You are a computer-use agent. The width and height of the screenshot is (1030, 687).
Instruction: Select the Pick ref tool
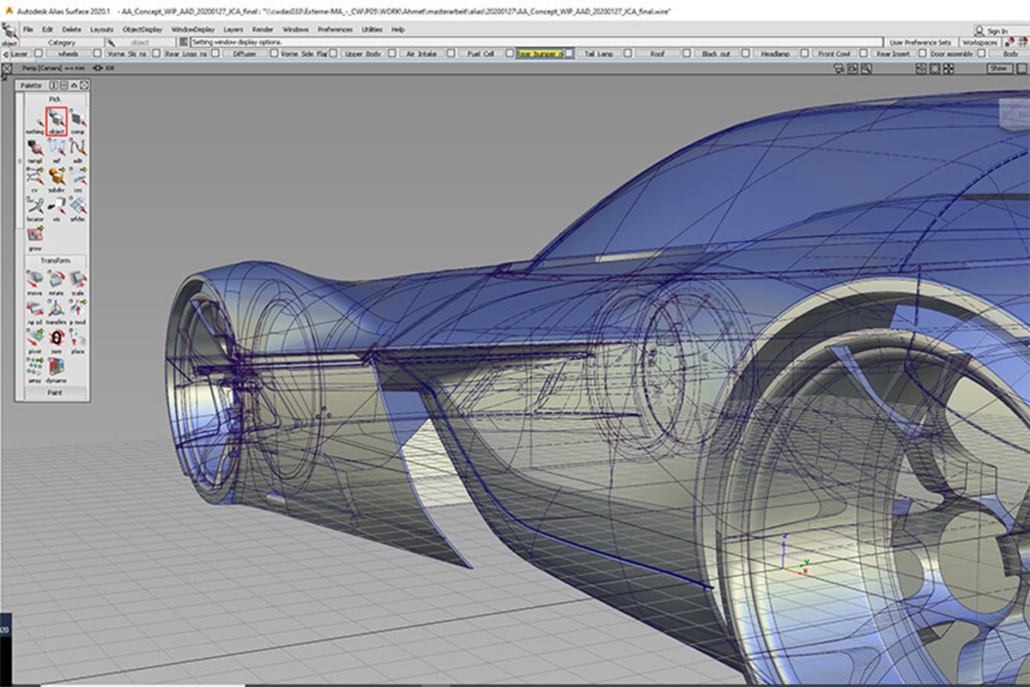point(56,151)
